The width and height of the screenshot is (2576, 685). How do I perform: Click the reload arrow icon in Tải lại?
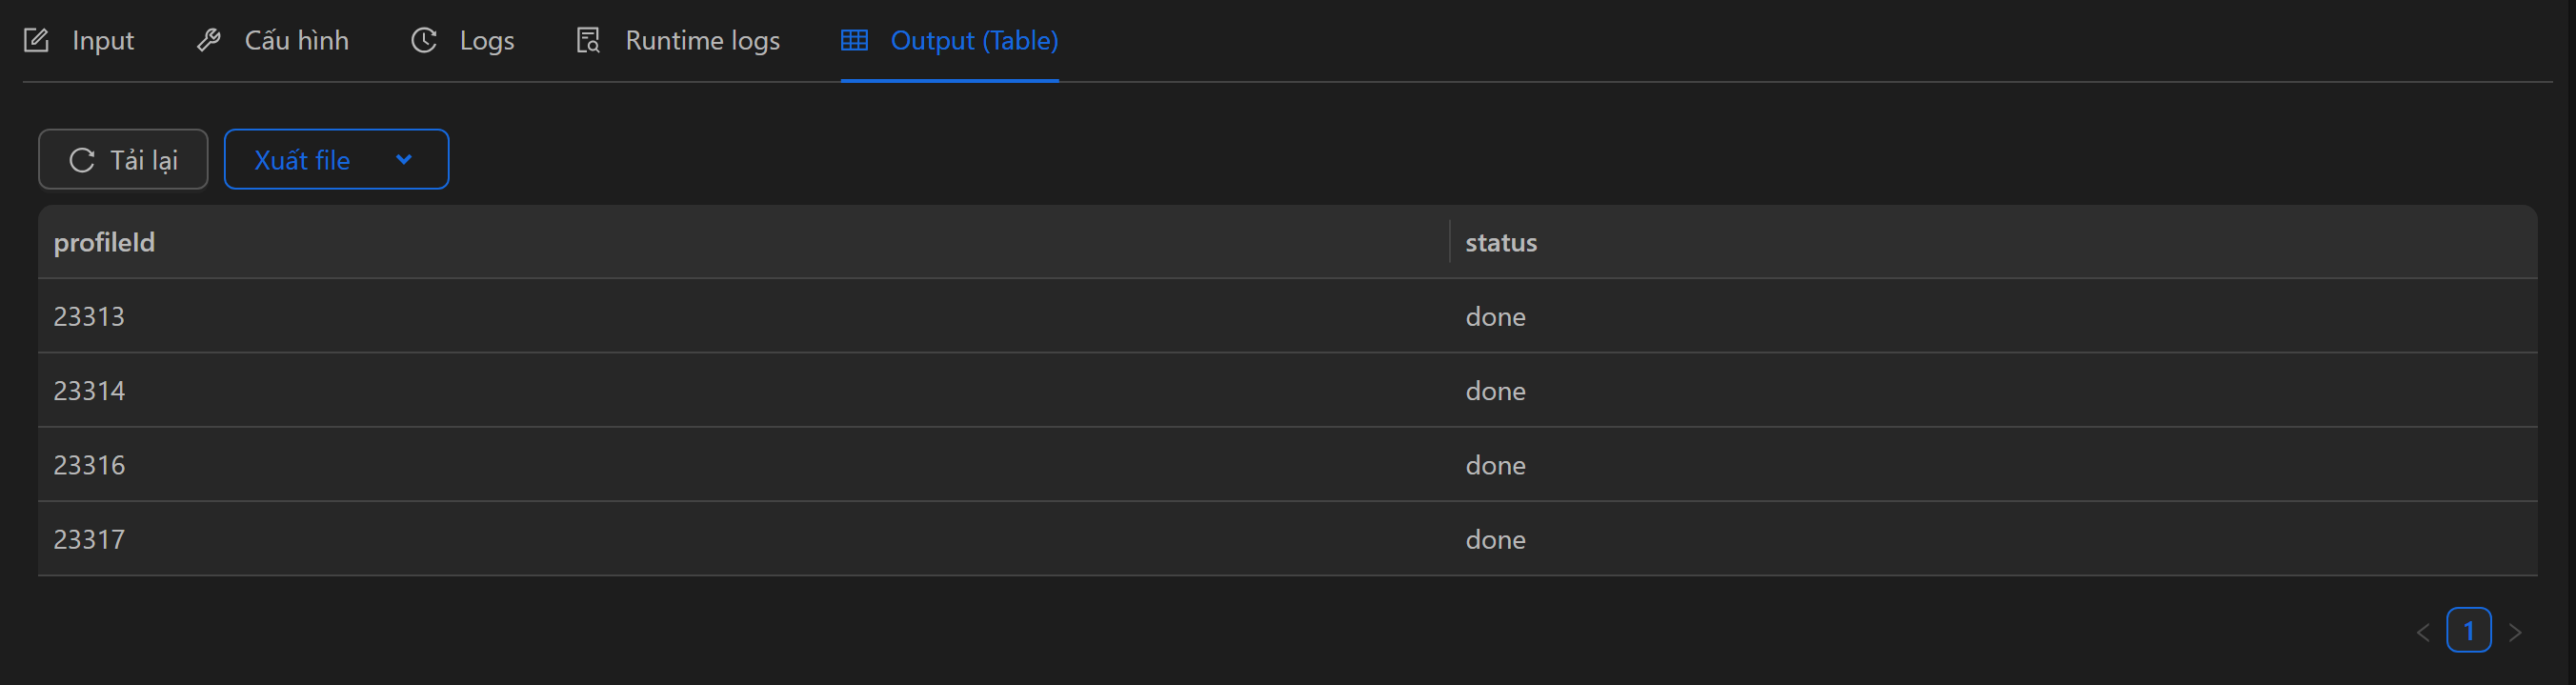[82, 160]
